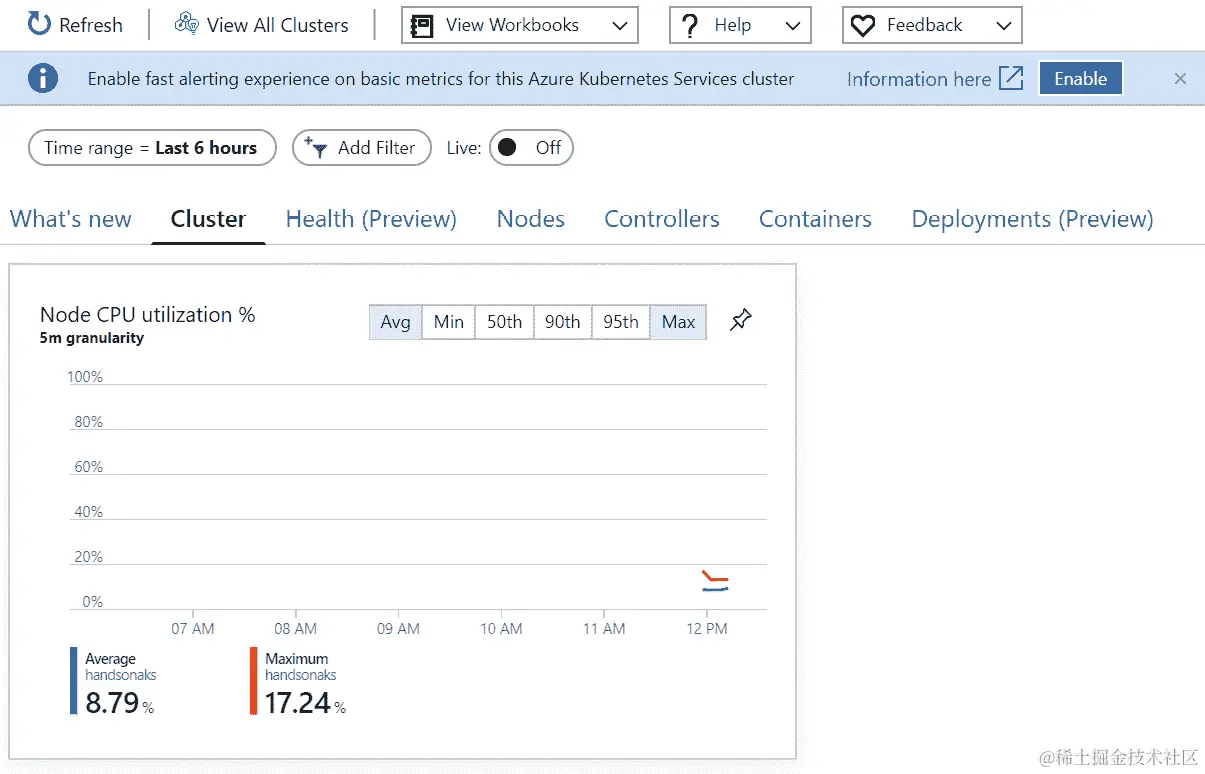This screenshot has width=1205, height=774.
Task: Toggle Live data switch on
Action: point(531,148)
